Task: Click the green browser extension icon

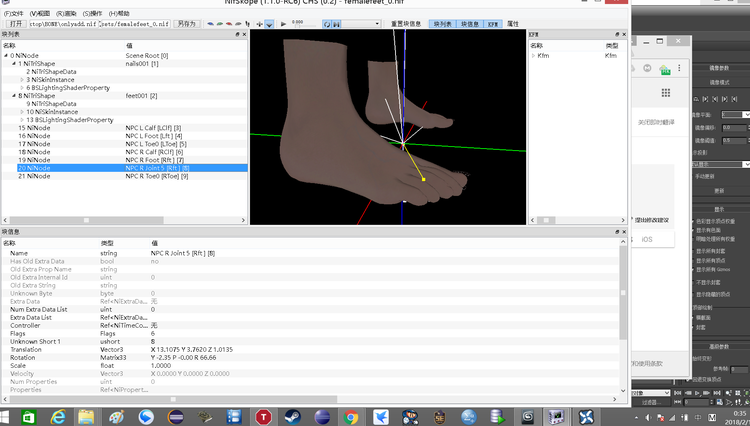Action: tap(664, 69)
